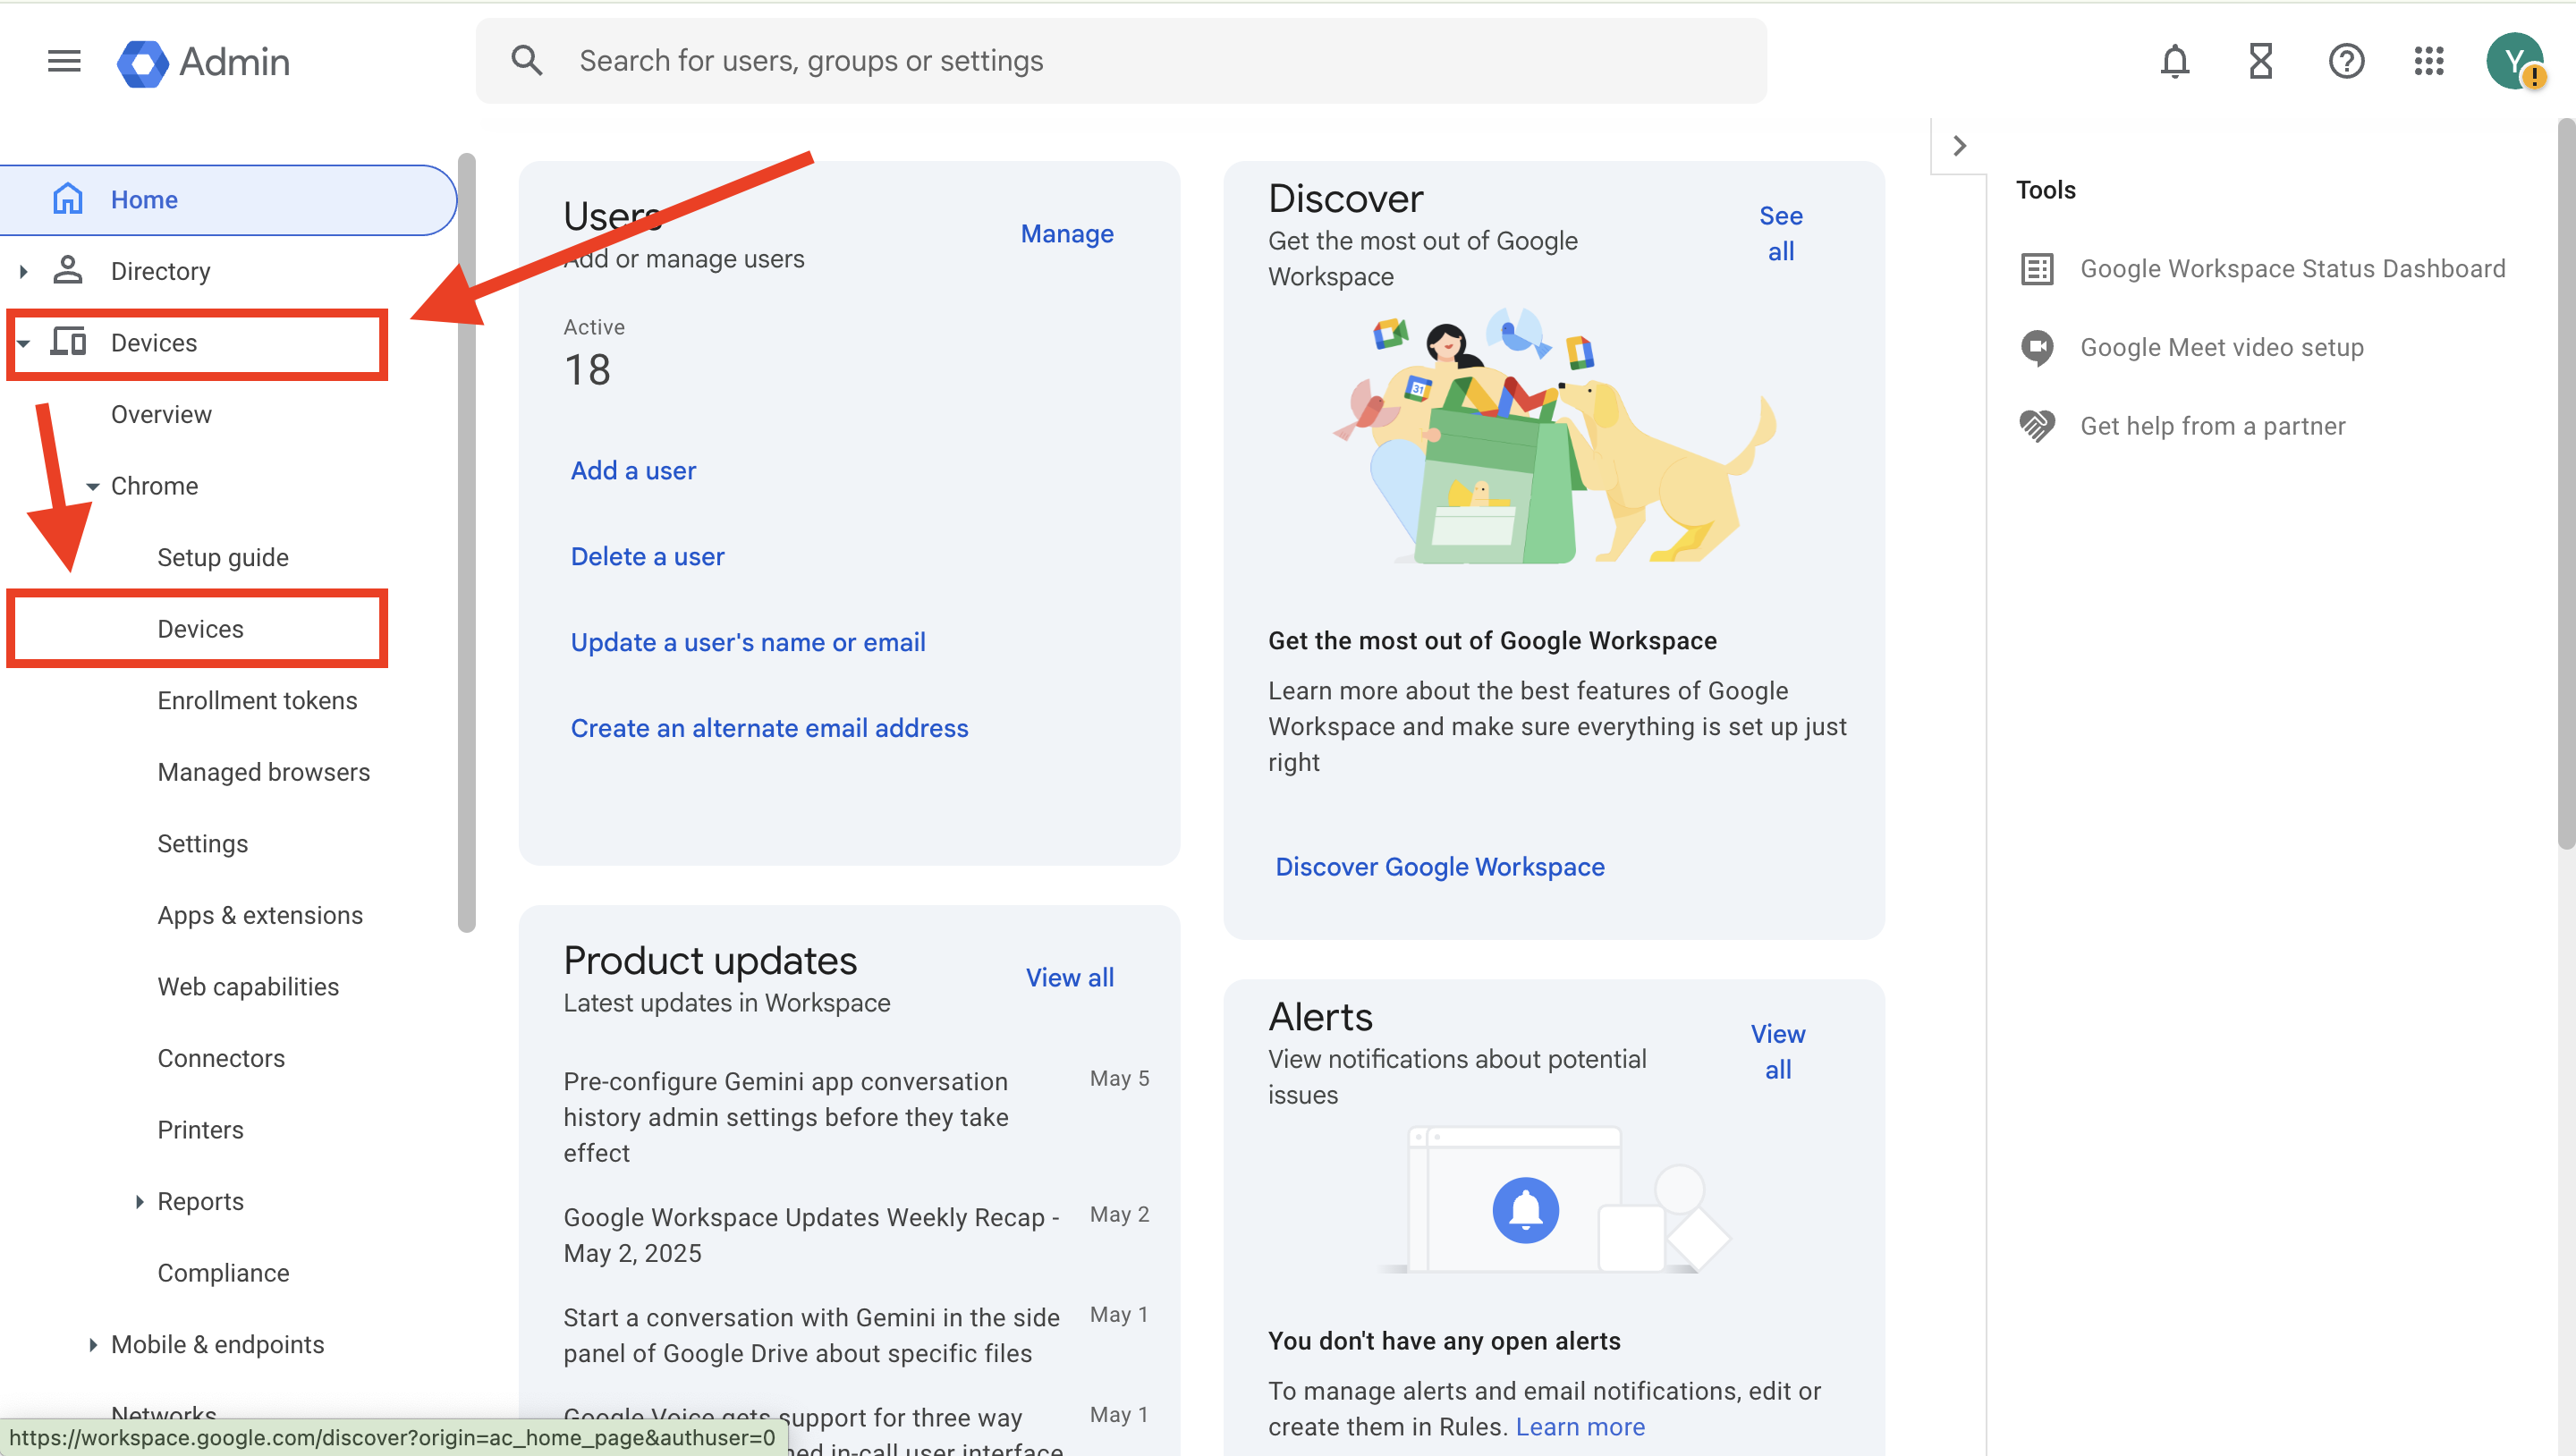Click the sidebar vertical scrollbar
Viewport: 2576px width, 1456px height.
click(466, 542)
